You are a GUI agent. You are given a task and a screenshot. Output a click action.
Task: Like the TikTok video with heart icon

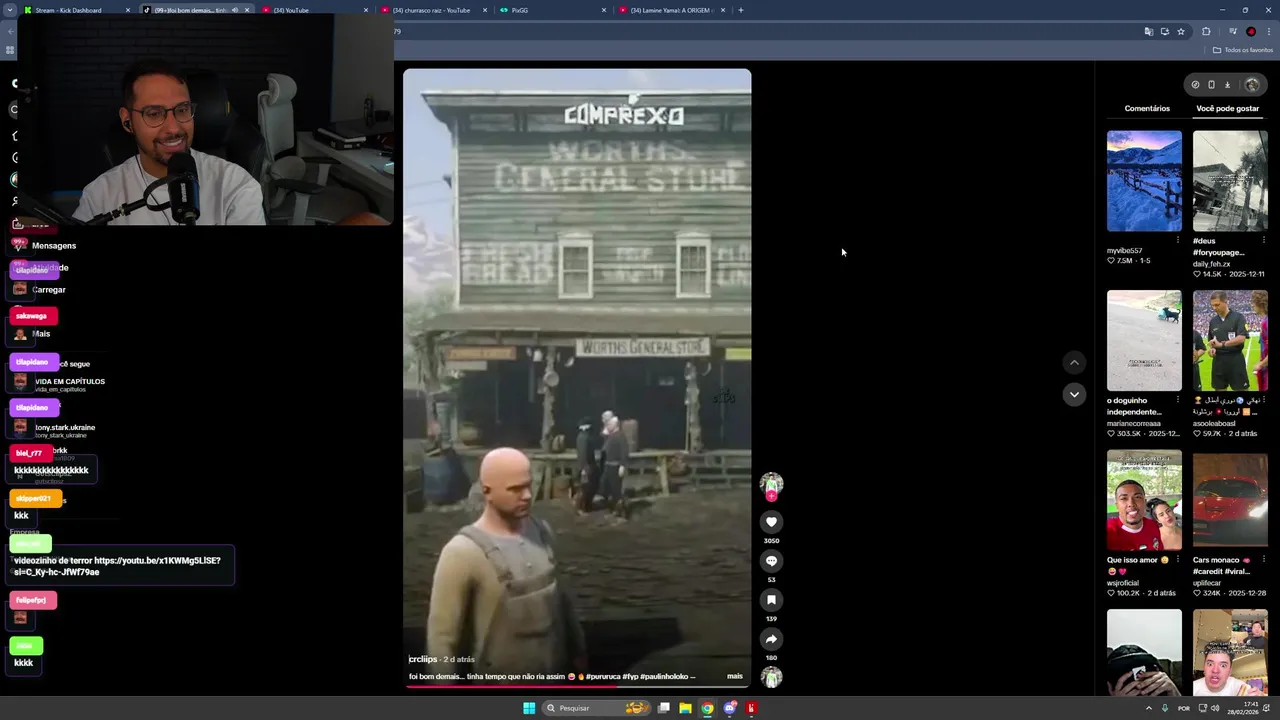click(771, 522)
